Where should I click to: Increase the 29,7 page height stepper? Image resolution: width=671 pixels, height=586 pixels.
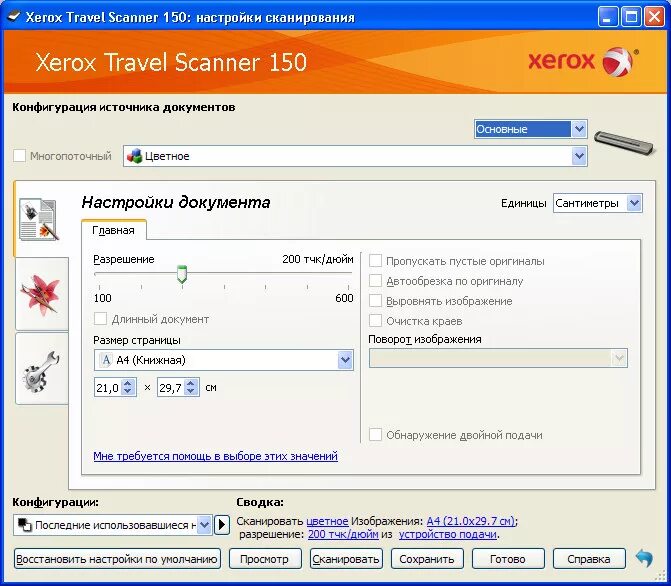[191, 383]
